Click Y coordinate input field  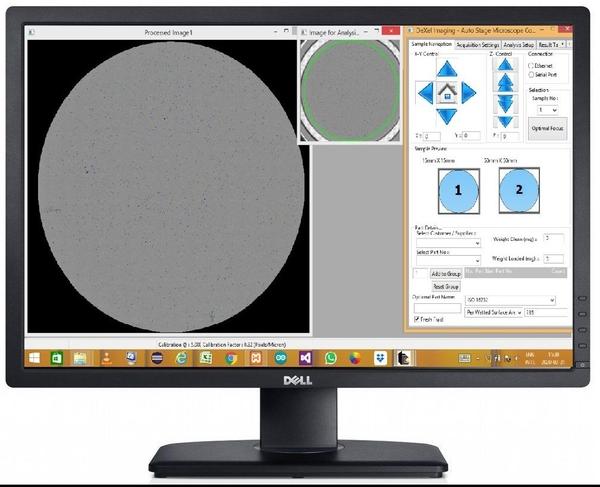[x=471, y=135]
